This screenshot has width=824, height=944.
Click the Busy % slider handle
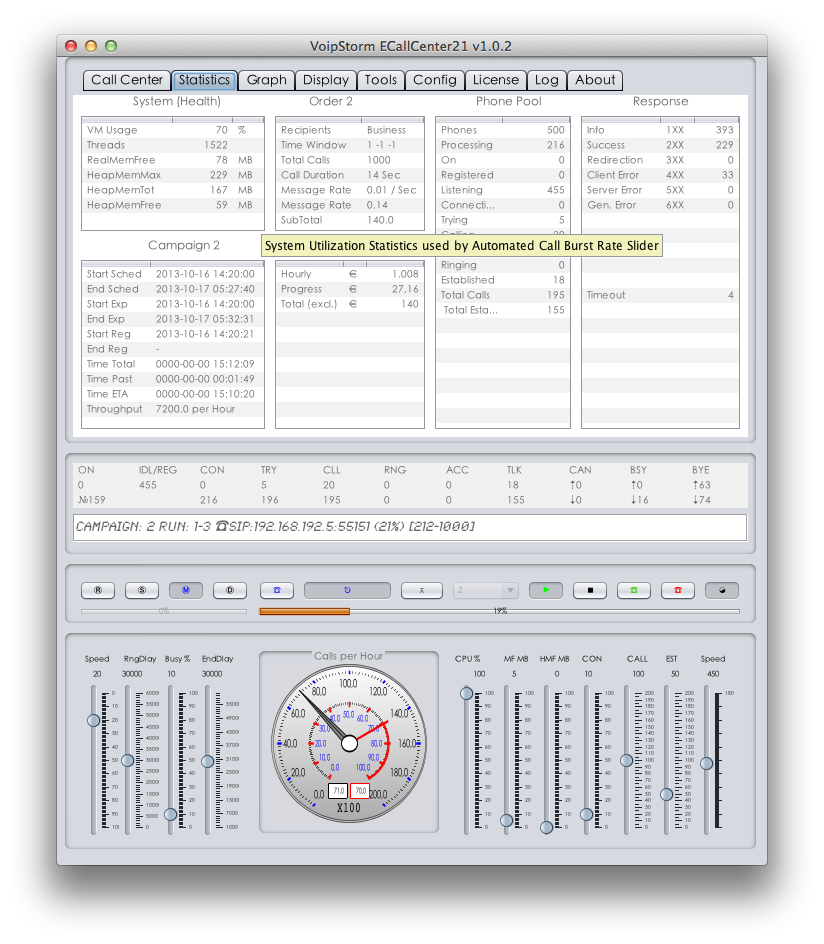171,815
